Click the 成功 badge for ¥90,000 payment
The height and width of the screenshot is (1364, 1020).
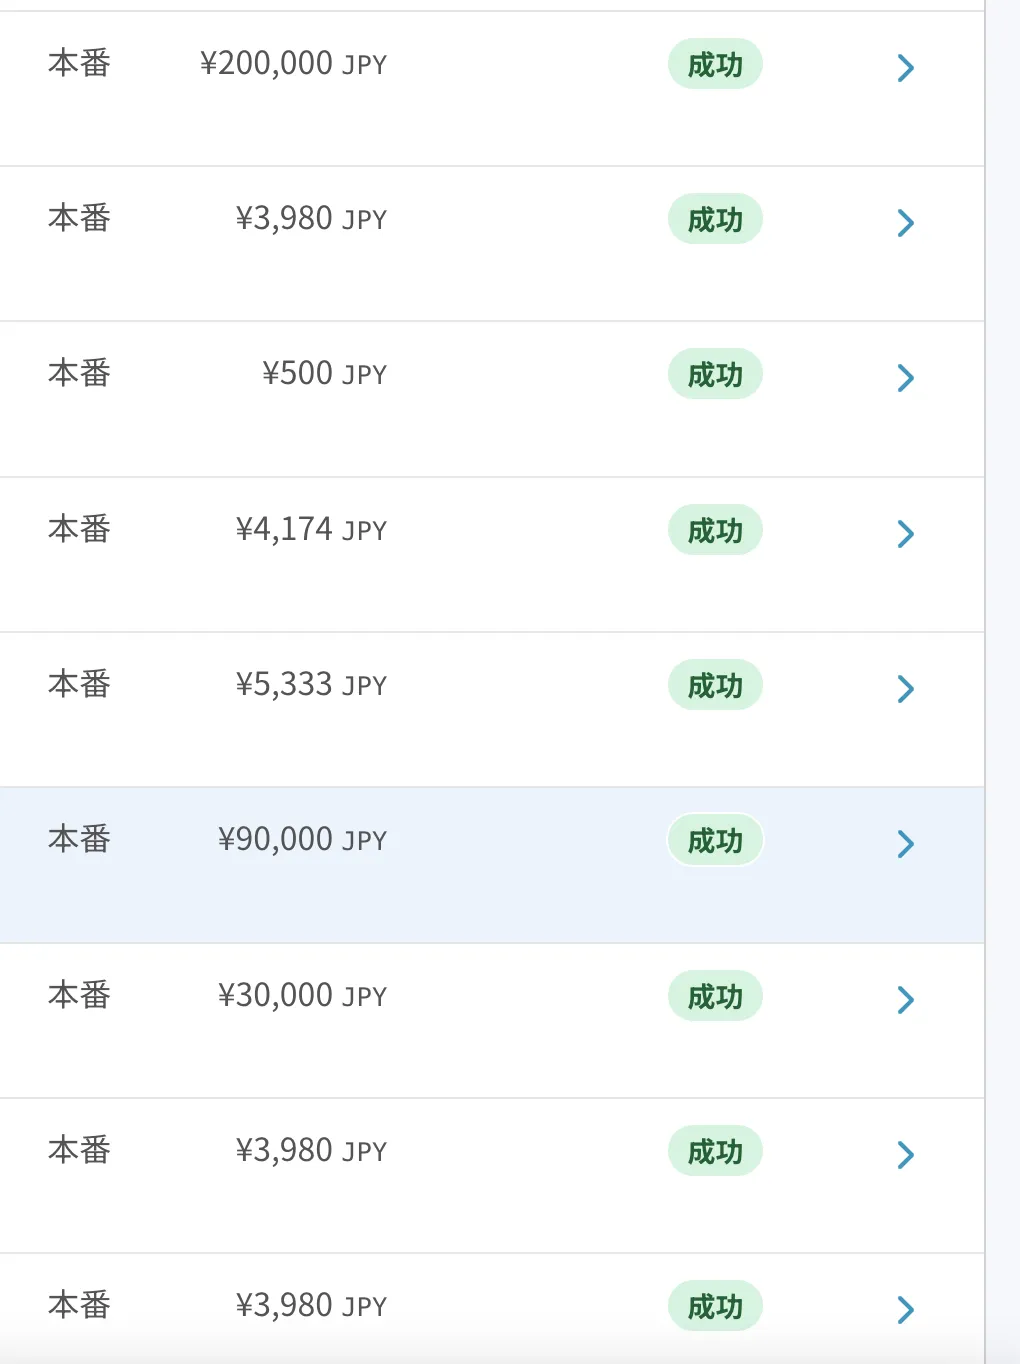pyautogui.click(x=715, y=841)
